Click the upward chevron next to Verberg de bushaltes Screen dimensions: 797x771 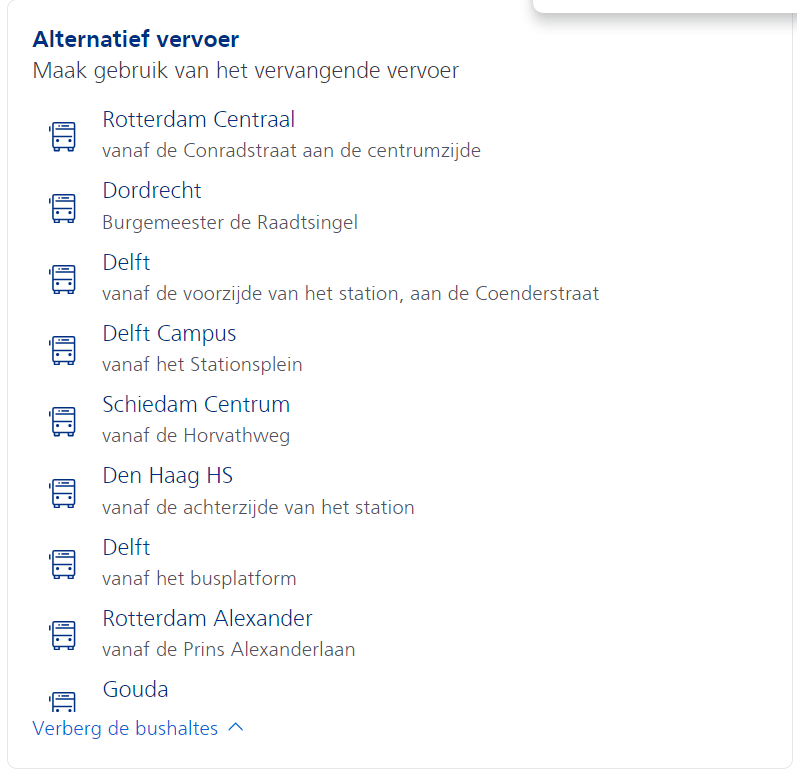pyautogui.click(x=236, y=727)
